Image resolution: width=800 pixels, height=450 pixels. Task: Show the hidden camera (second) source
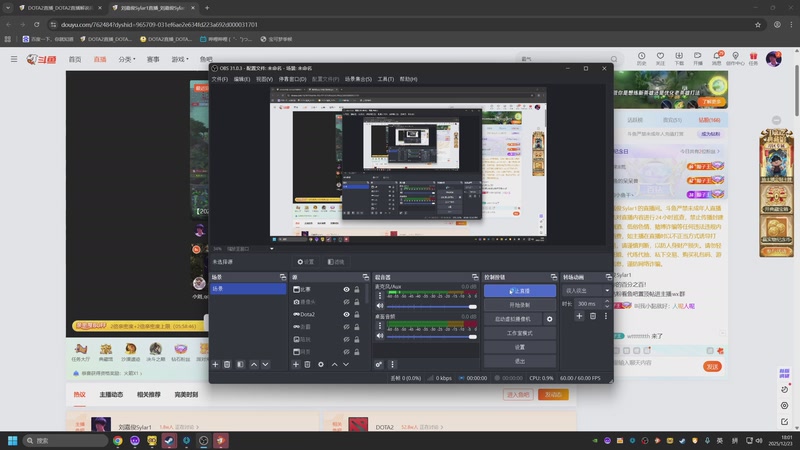coord(346,302)
